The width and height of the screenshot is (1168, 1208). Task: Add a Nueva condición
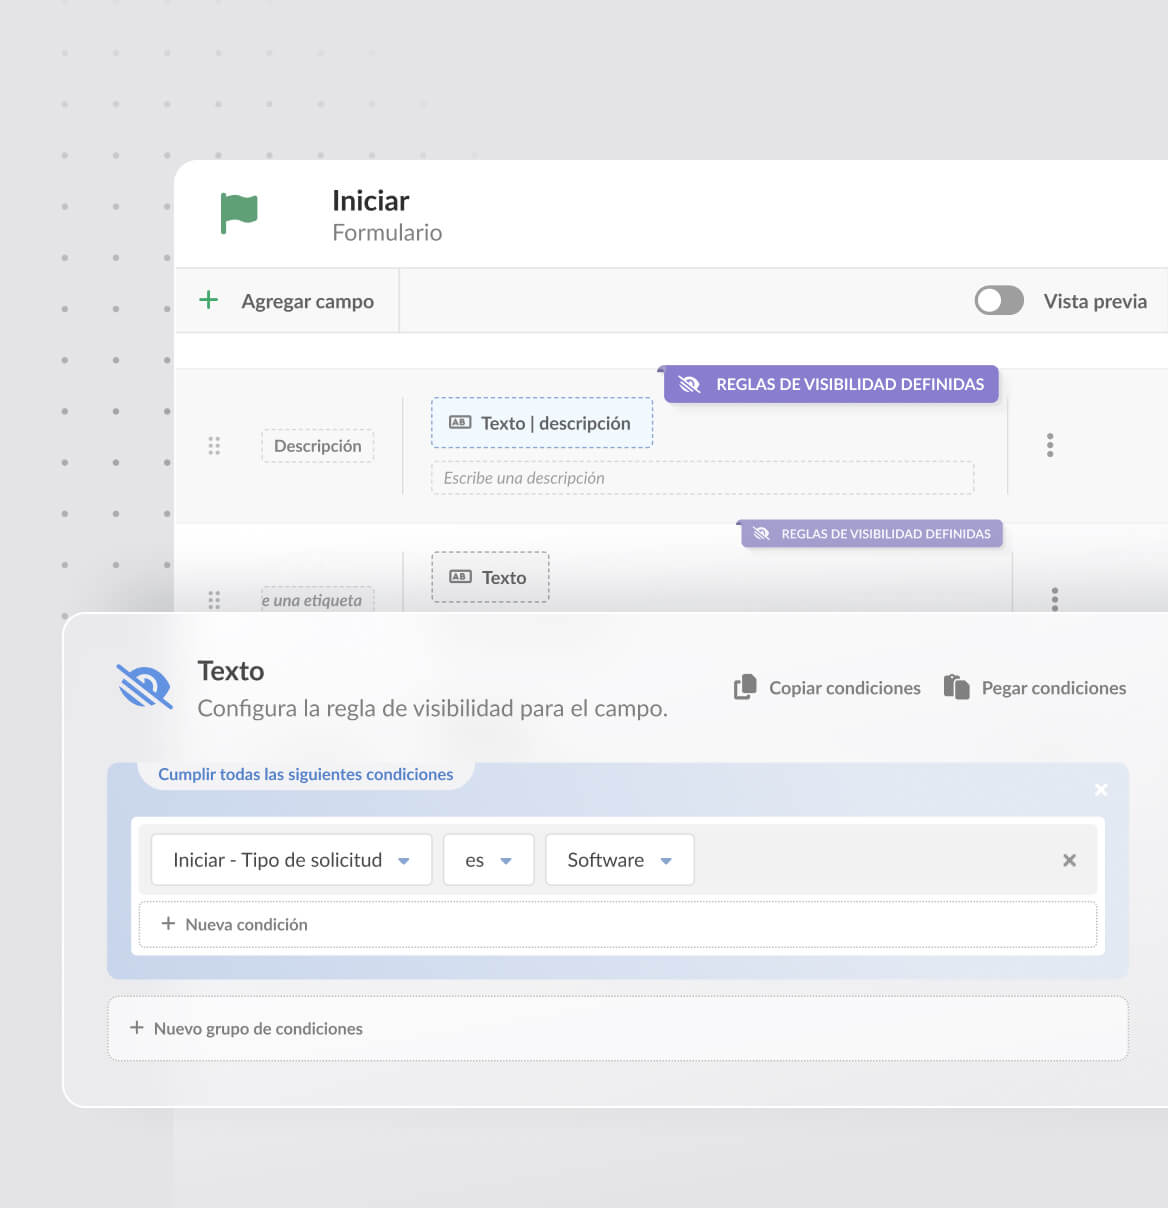235,924
